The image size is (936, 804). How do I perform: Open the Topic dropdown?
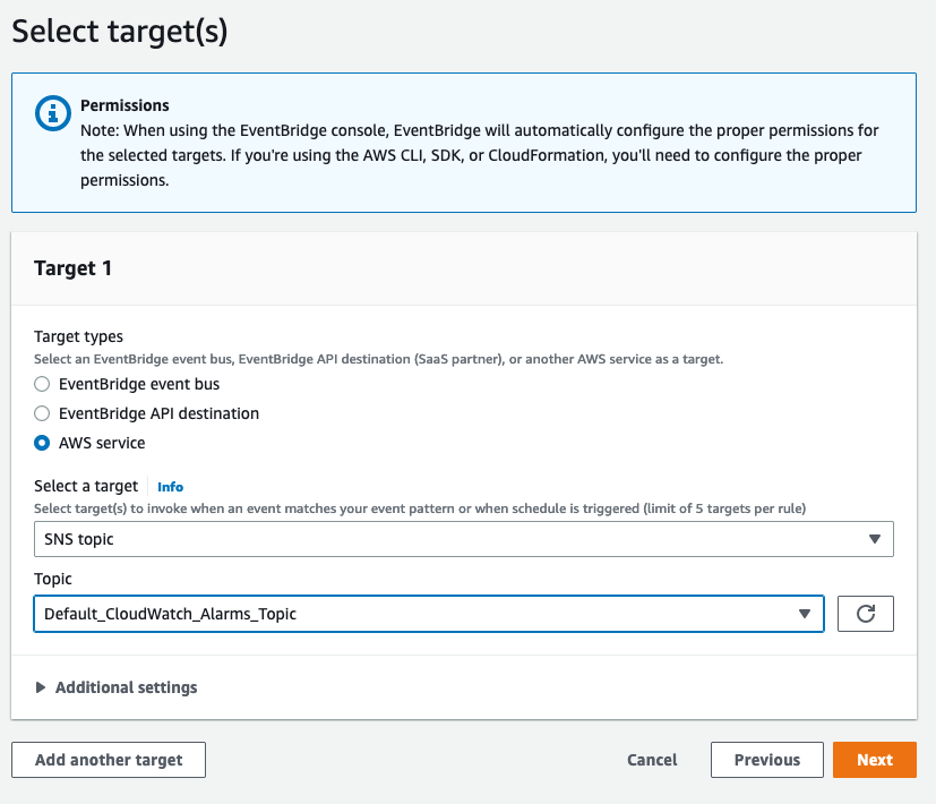point(428,613)
